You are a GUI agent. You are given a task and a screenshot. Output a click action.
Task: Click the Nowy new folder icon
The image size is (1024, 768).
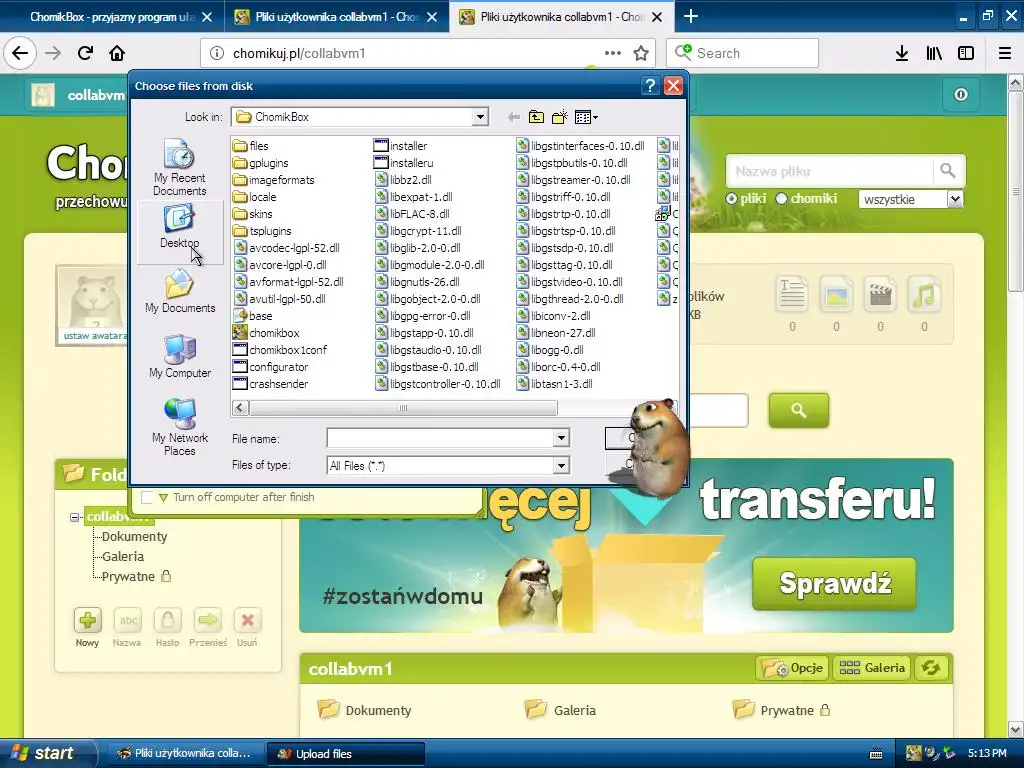[88, 620]
